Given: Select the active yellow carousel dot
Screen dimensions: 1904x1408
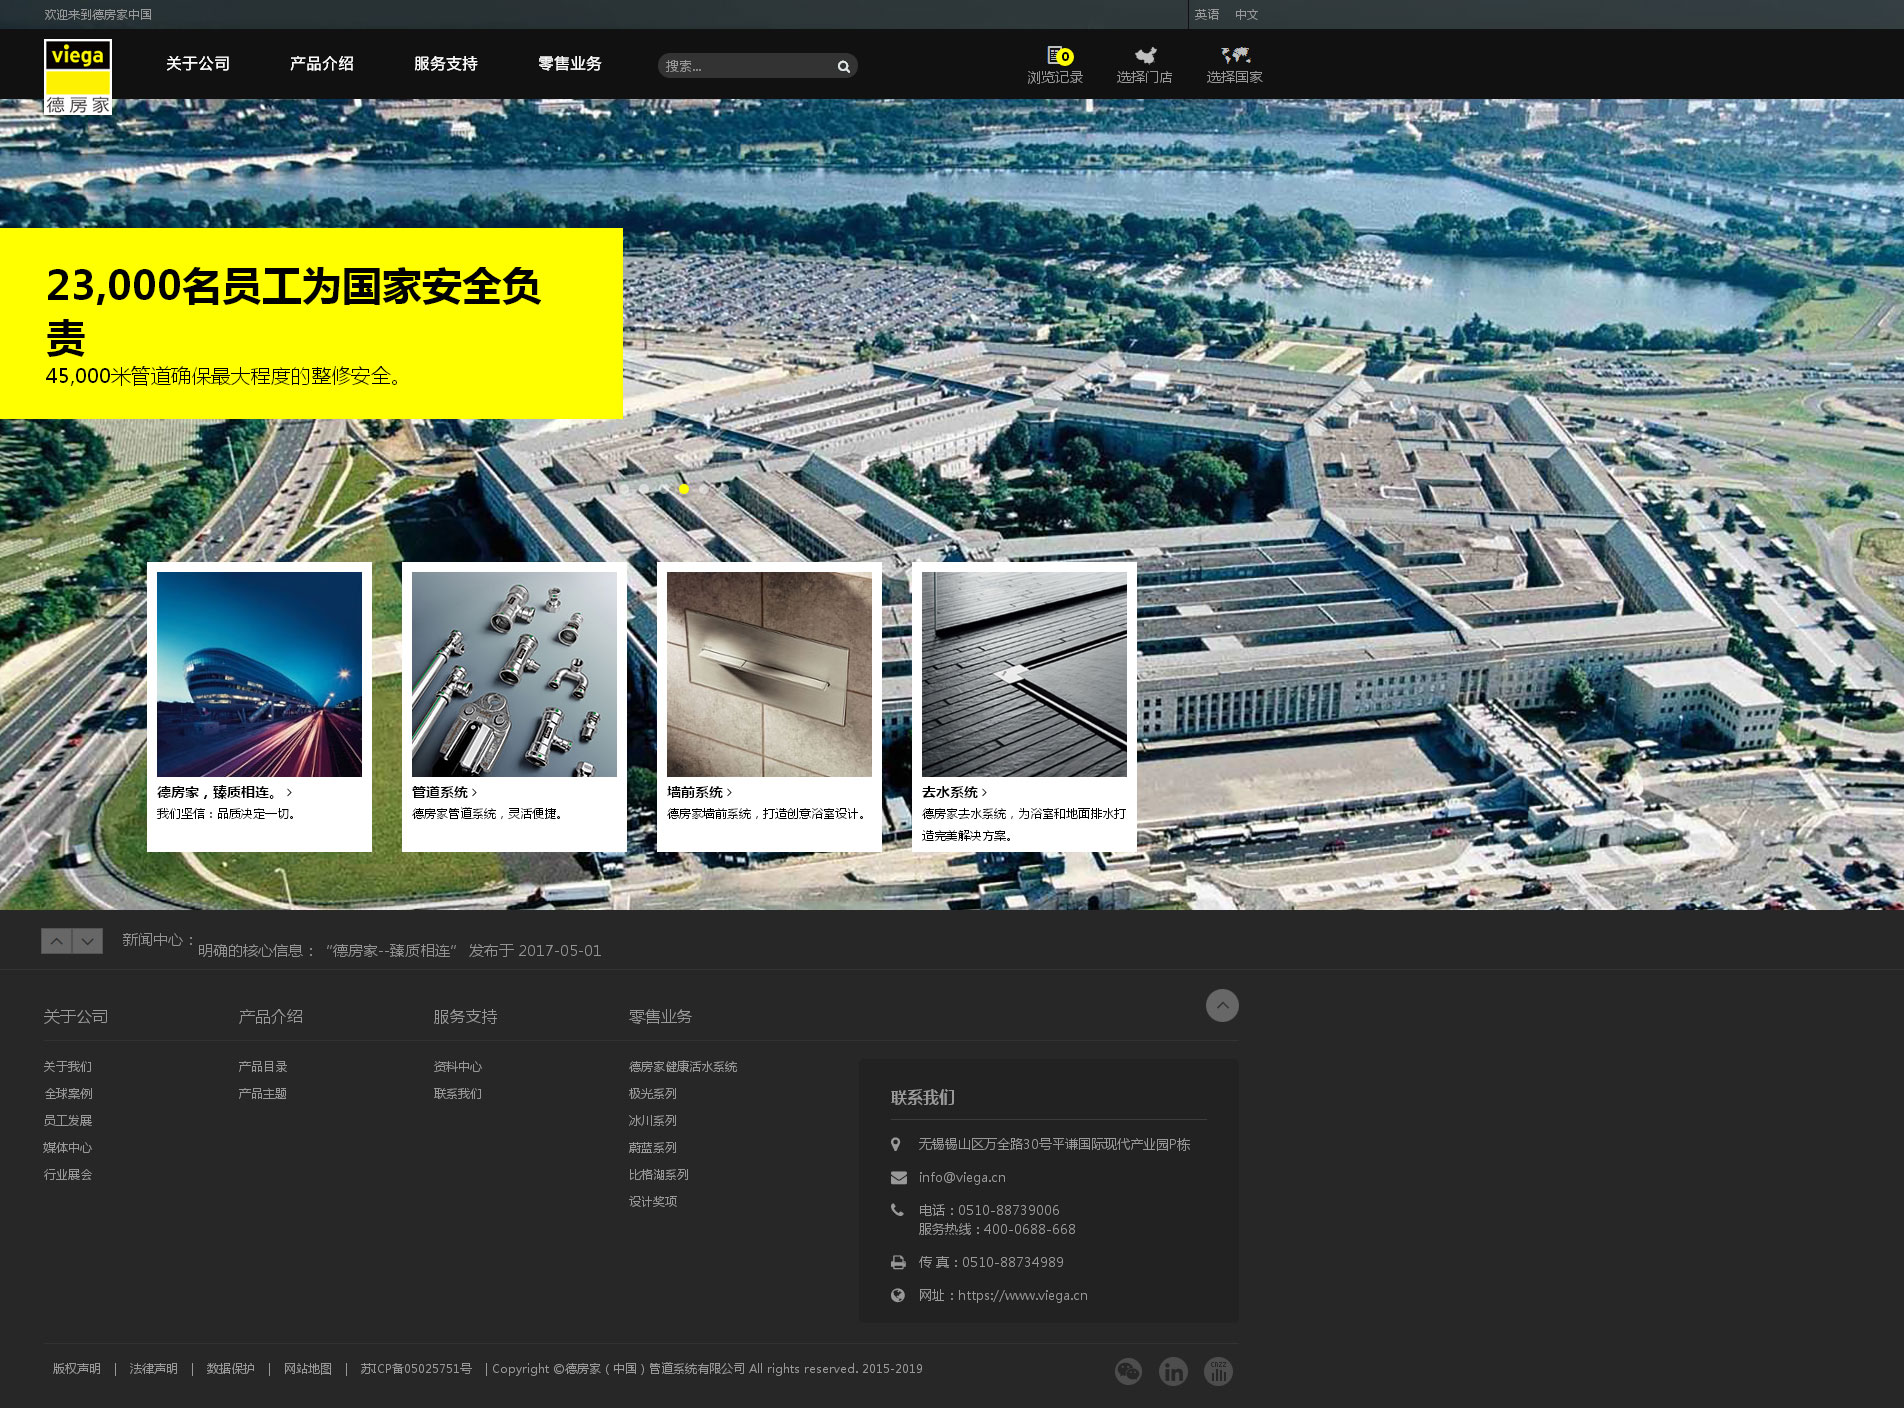Looking at the screenshot, I should click(x=684, y=489).
